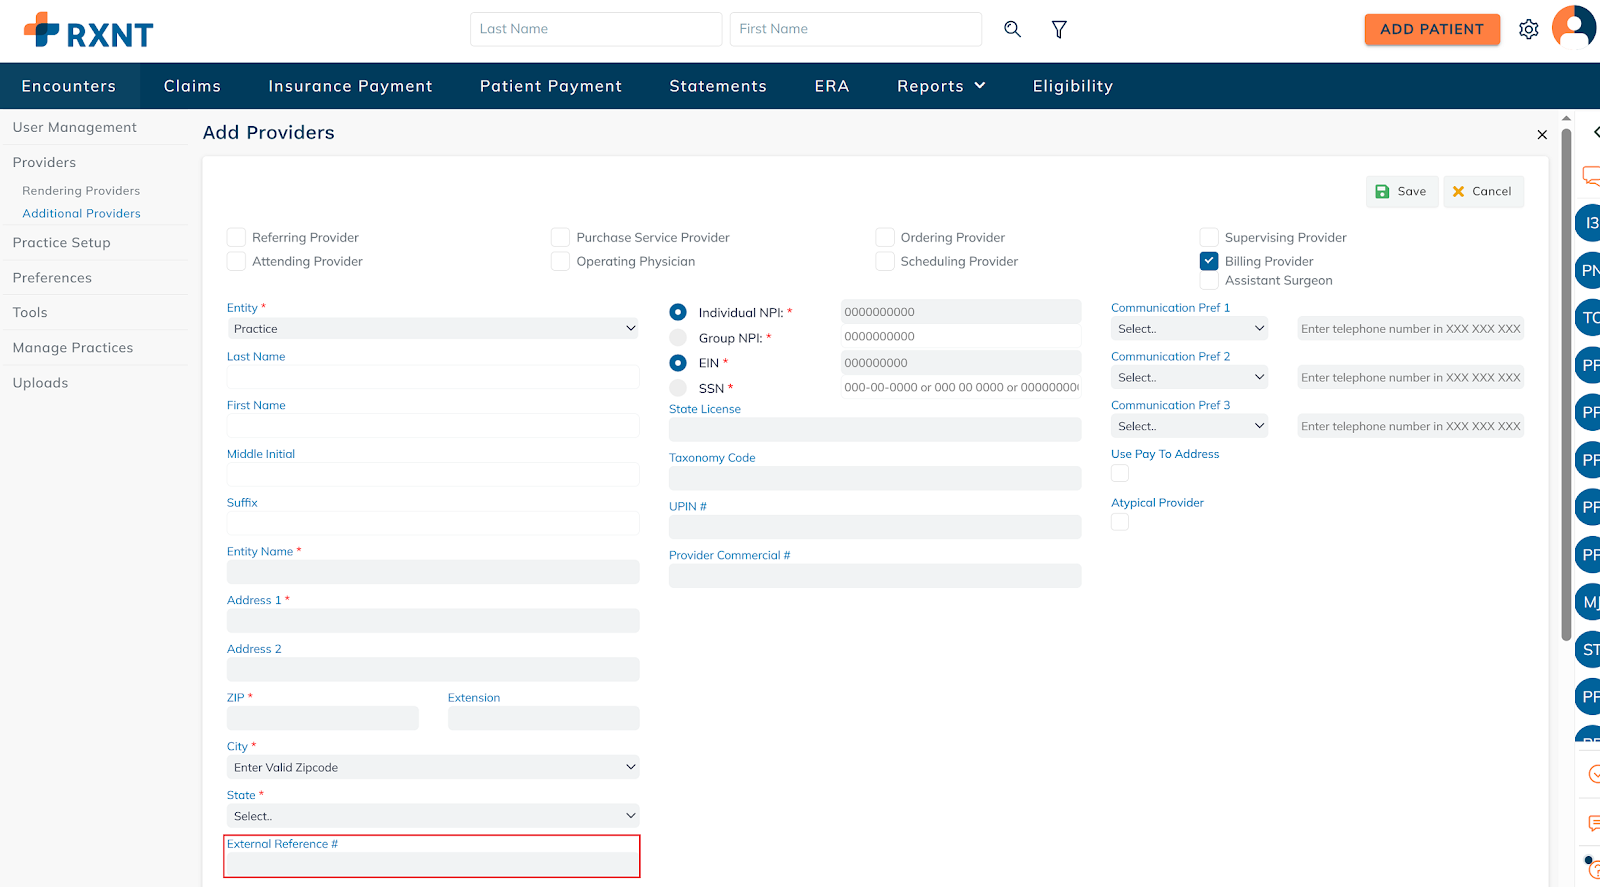Click the search magnifier icon

point(1012,29)
